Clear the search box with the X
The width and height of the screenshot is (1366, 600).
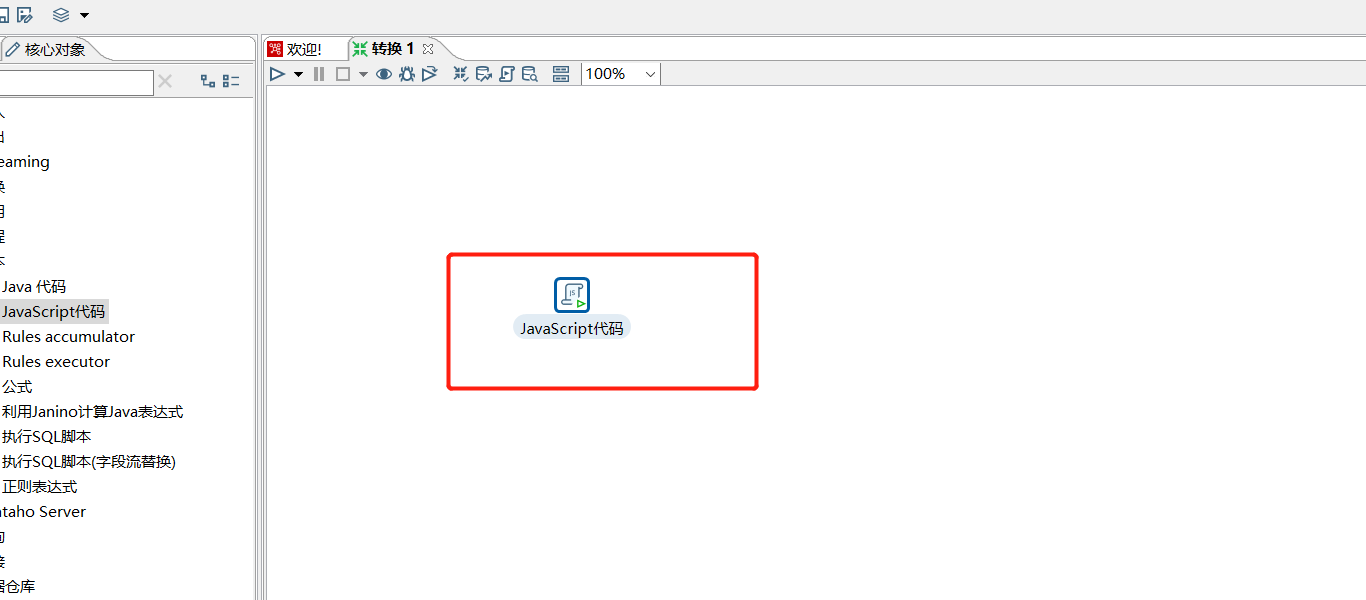click(165, 82)
